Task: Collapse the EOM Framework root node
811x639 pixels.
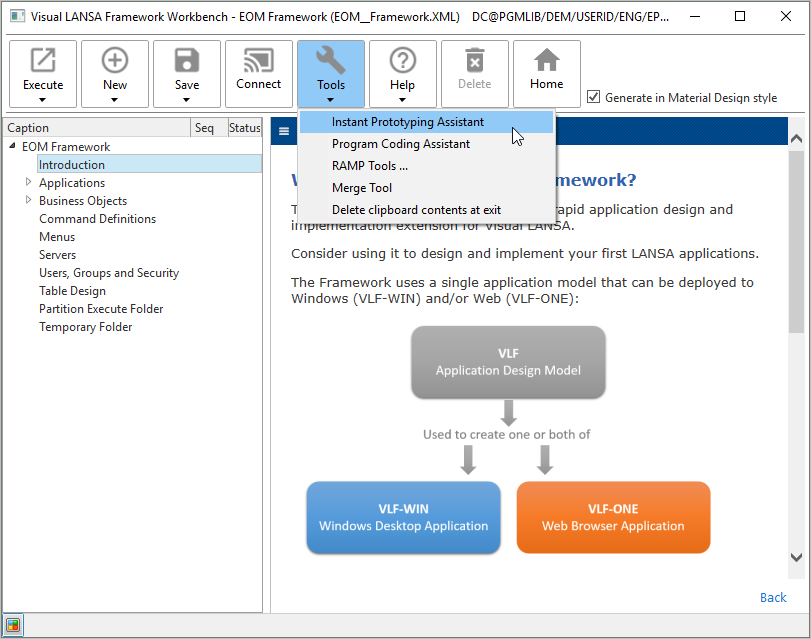Action: coord(12,146)
